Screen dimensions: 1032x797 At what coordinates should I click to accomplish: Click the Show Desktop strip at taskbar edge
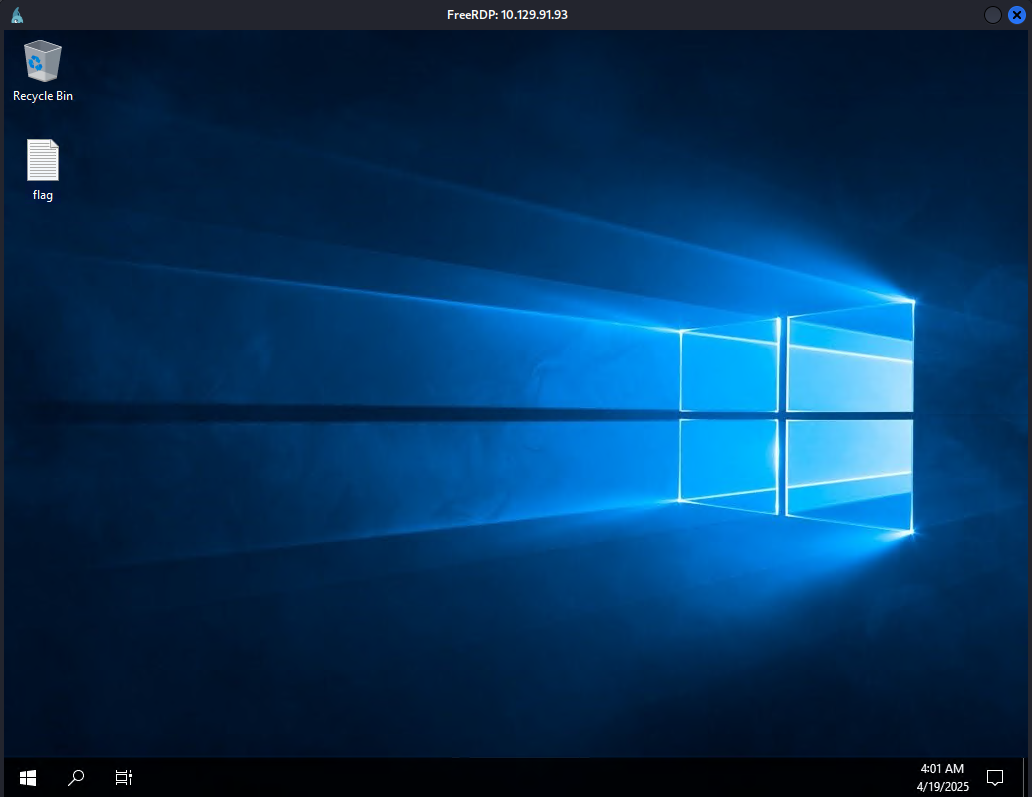pos(1026,777)
